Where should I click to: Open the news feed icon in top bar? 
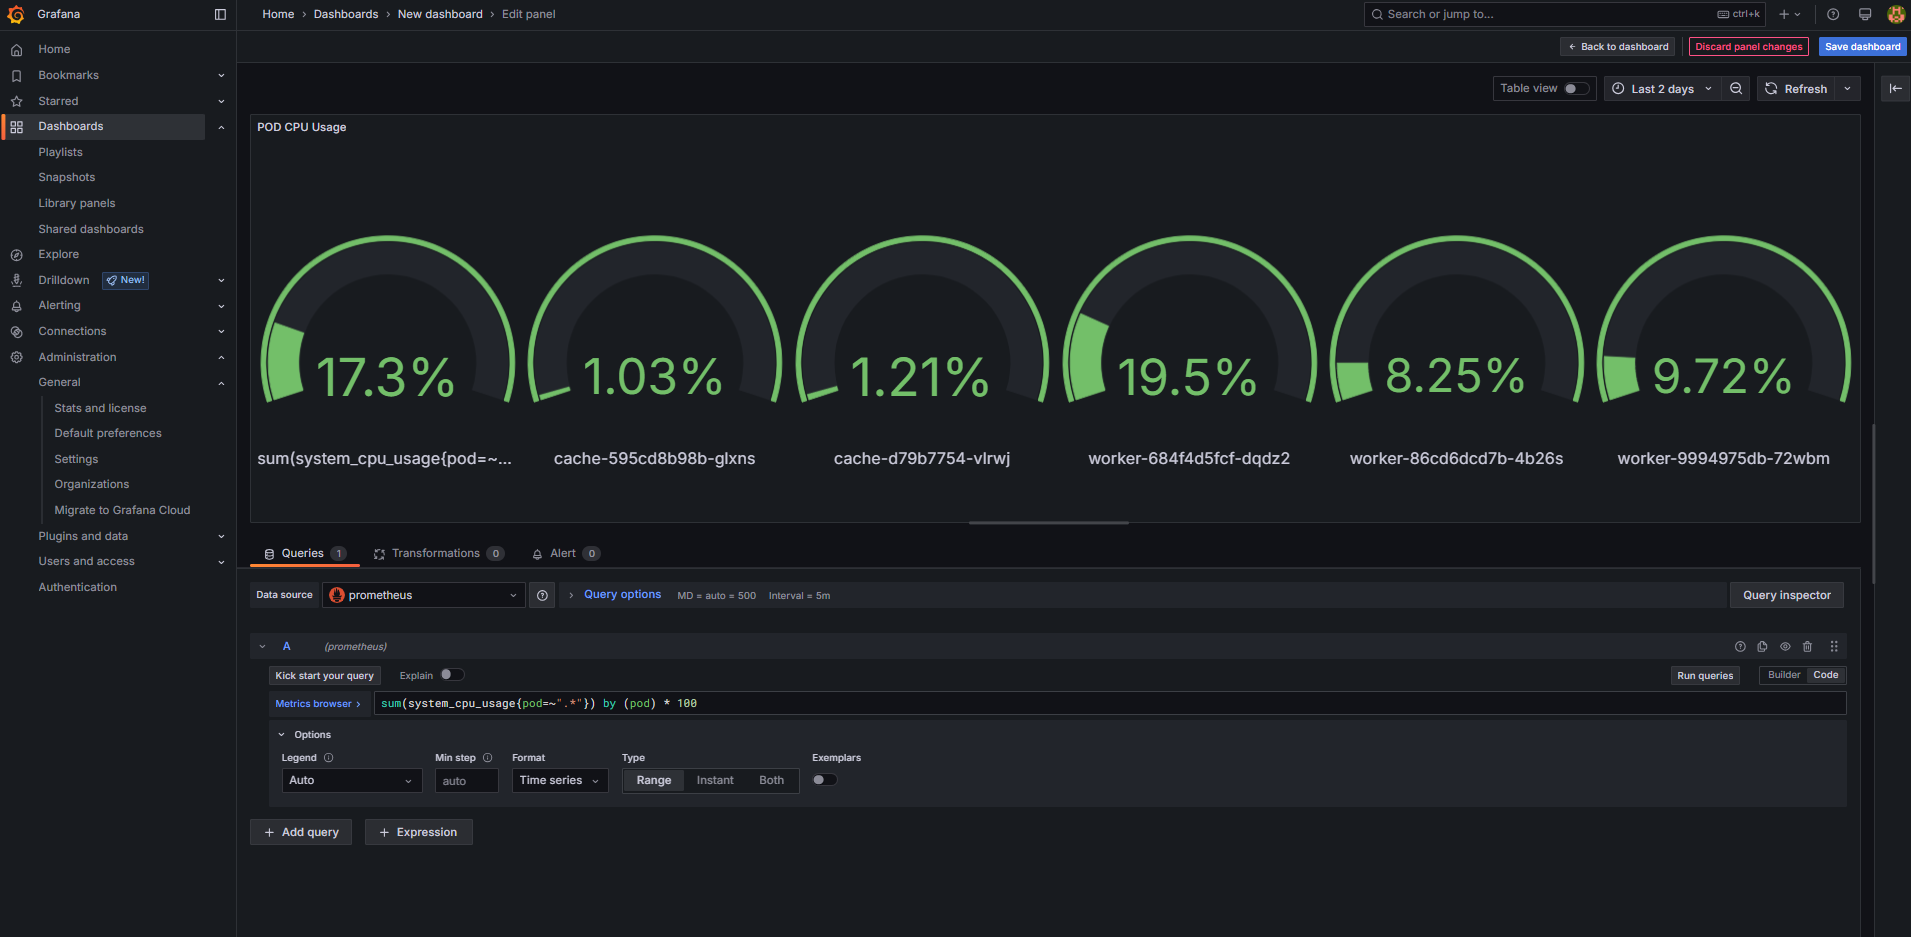pos(1865,14)
